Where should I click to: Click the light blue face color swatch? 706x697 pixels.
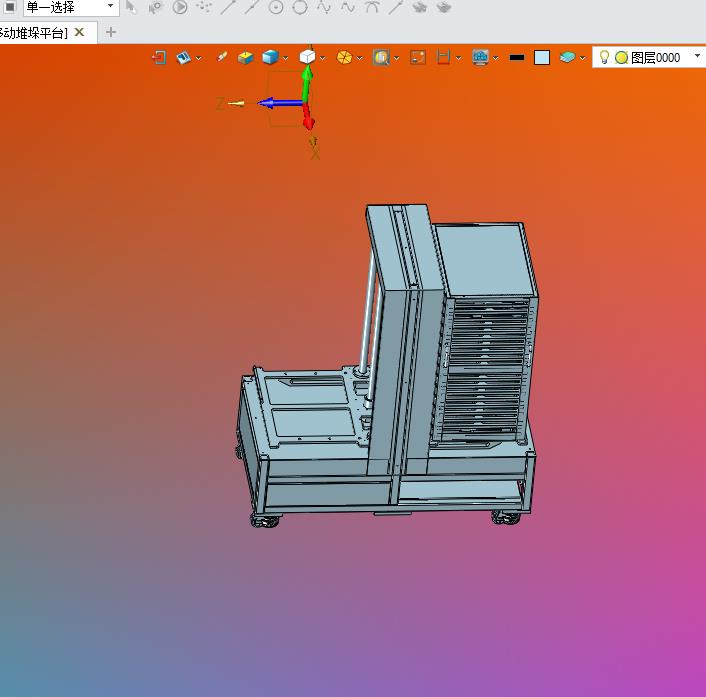(542, 58)
